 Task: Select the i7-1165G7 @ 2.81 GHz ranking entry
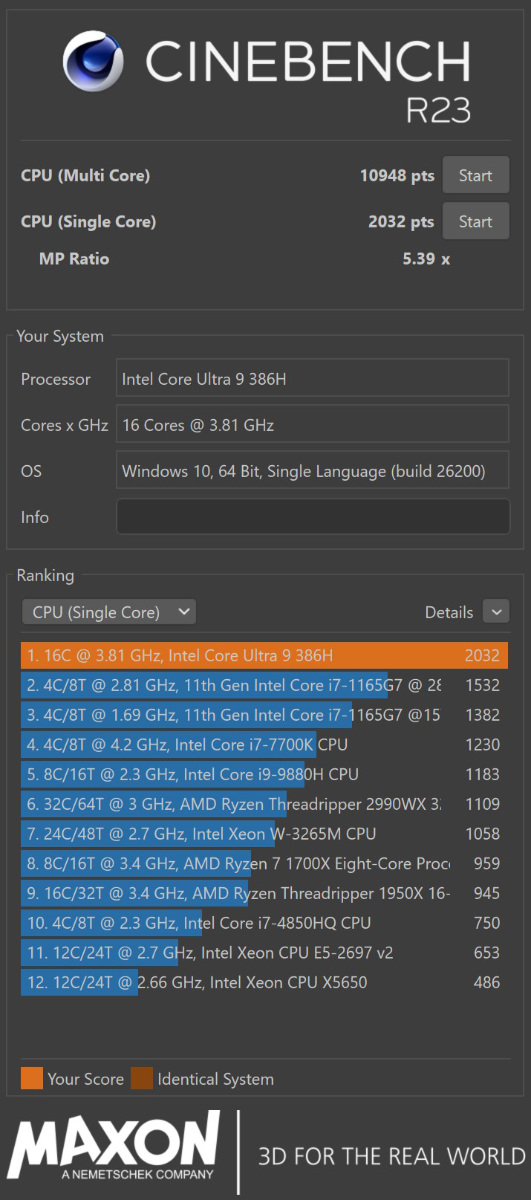[x=264, y=685]
